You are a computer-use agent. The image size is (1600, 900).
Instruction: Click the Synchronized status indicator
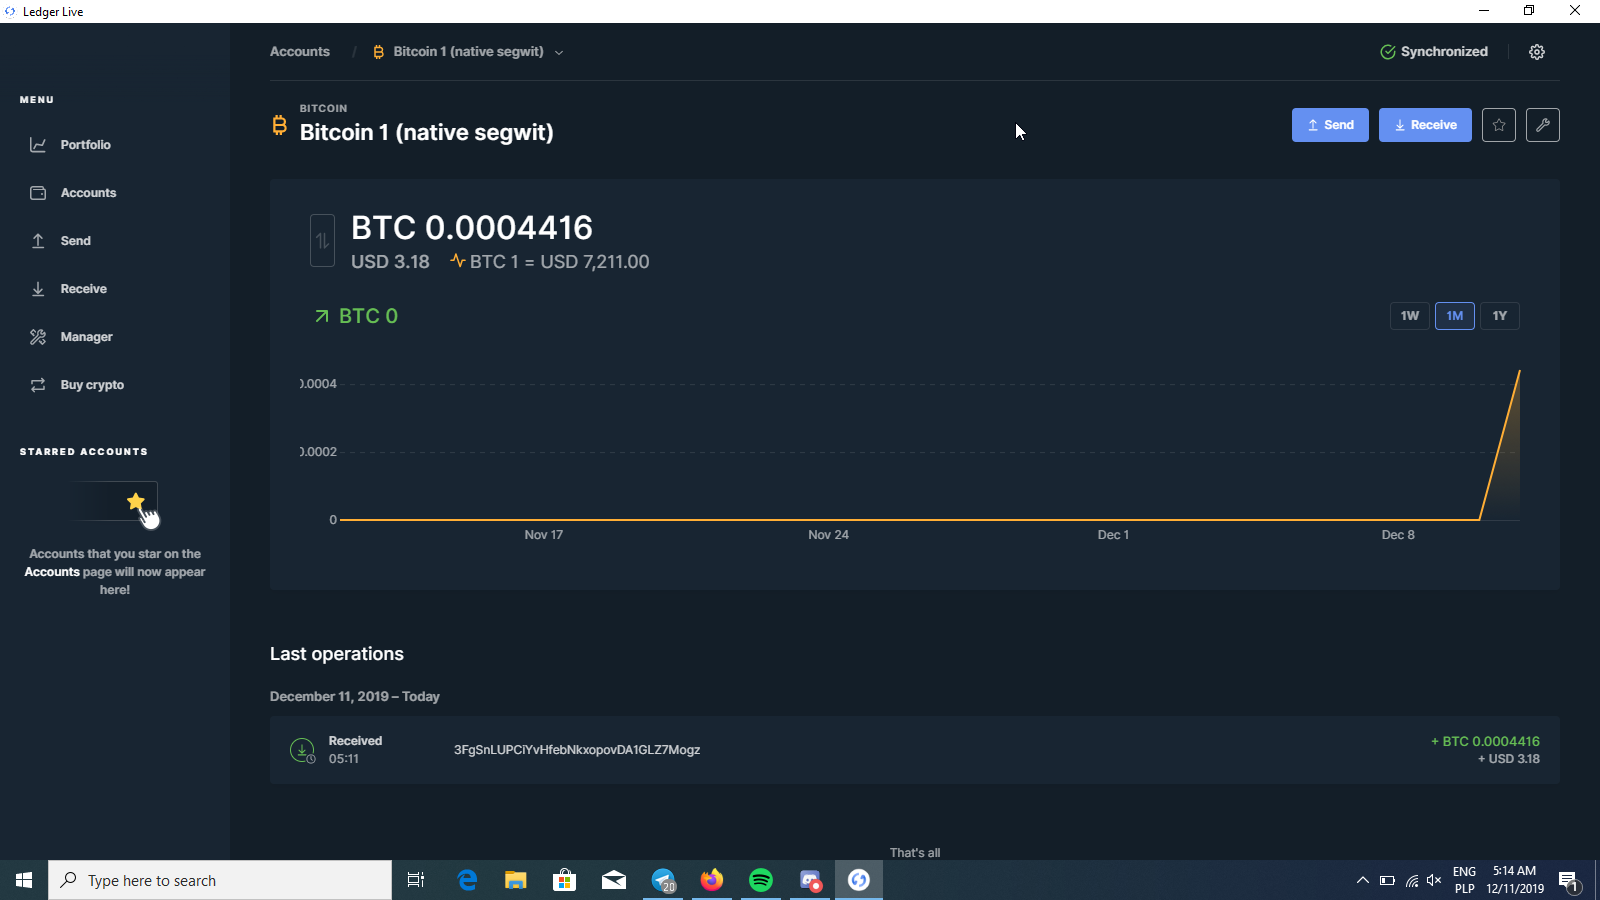(x=1434, y=52)
